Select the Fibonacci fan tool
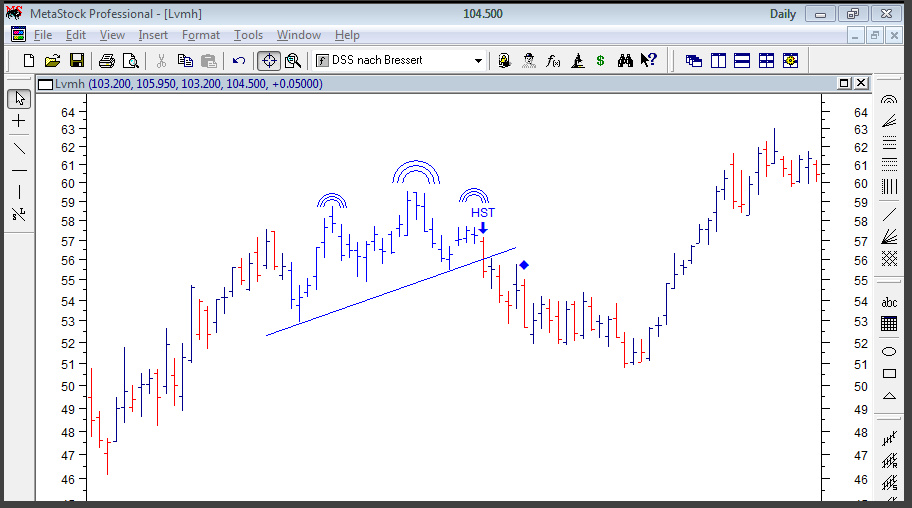The height and width of the screenshot is (508, 912). click(889, 120)
